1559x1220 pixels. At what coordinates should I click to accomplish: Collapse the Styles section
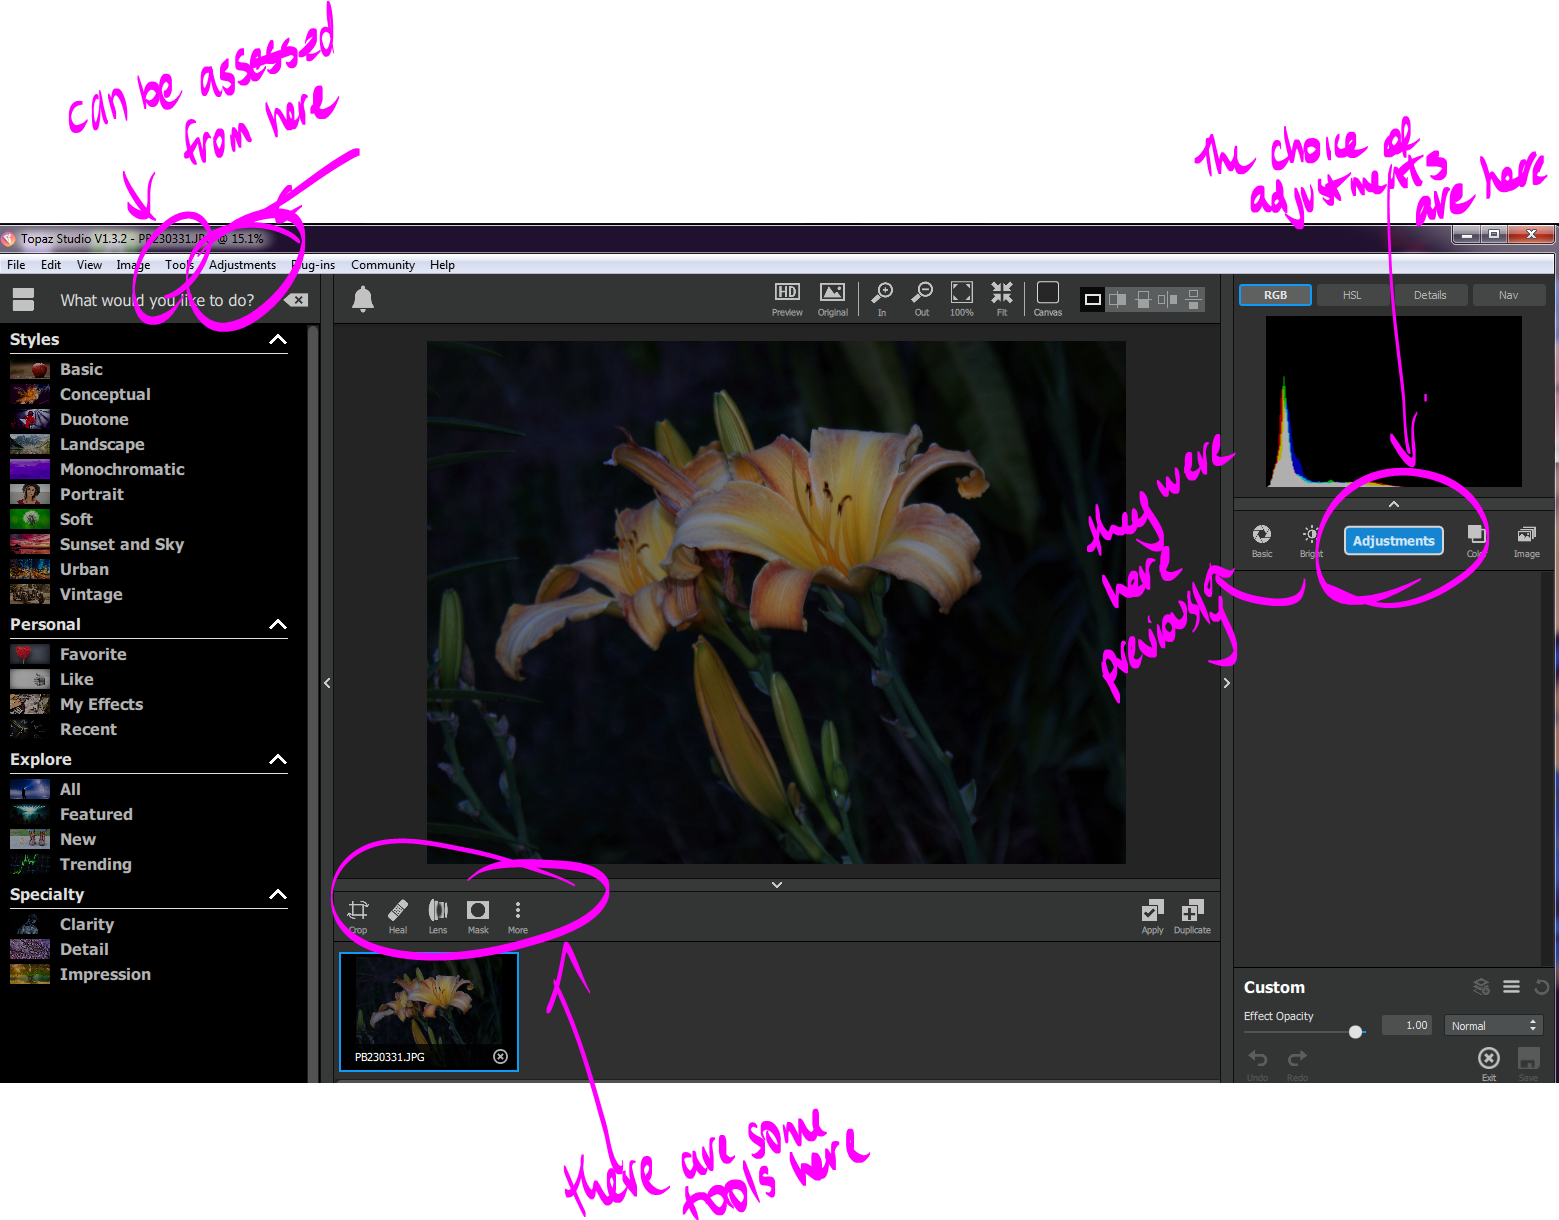point(278,340)
